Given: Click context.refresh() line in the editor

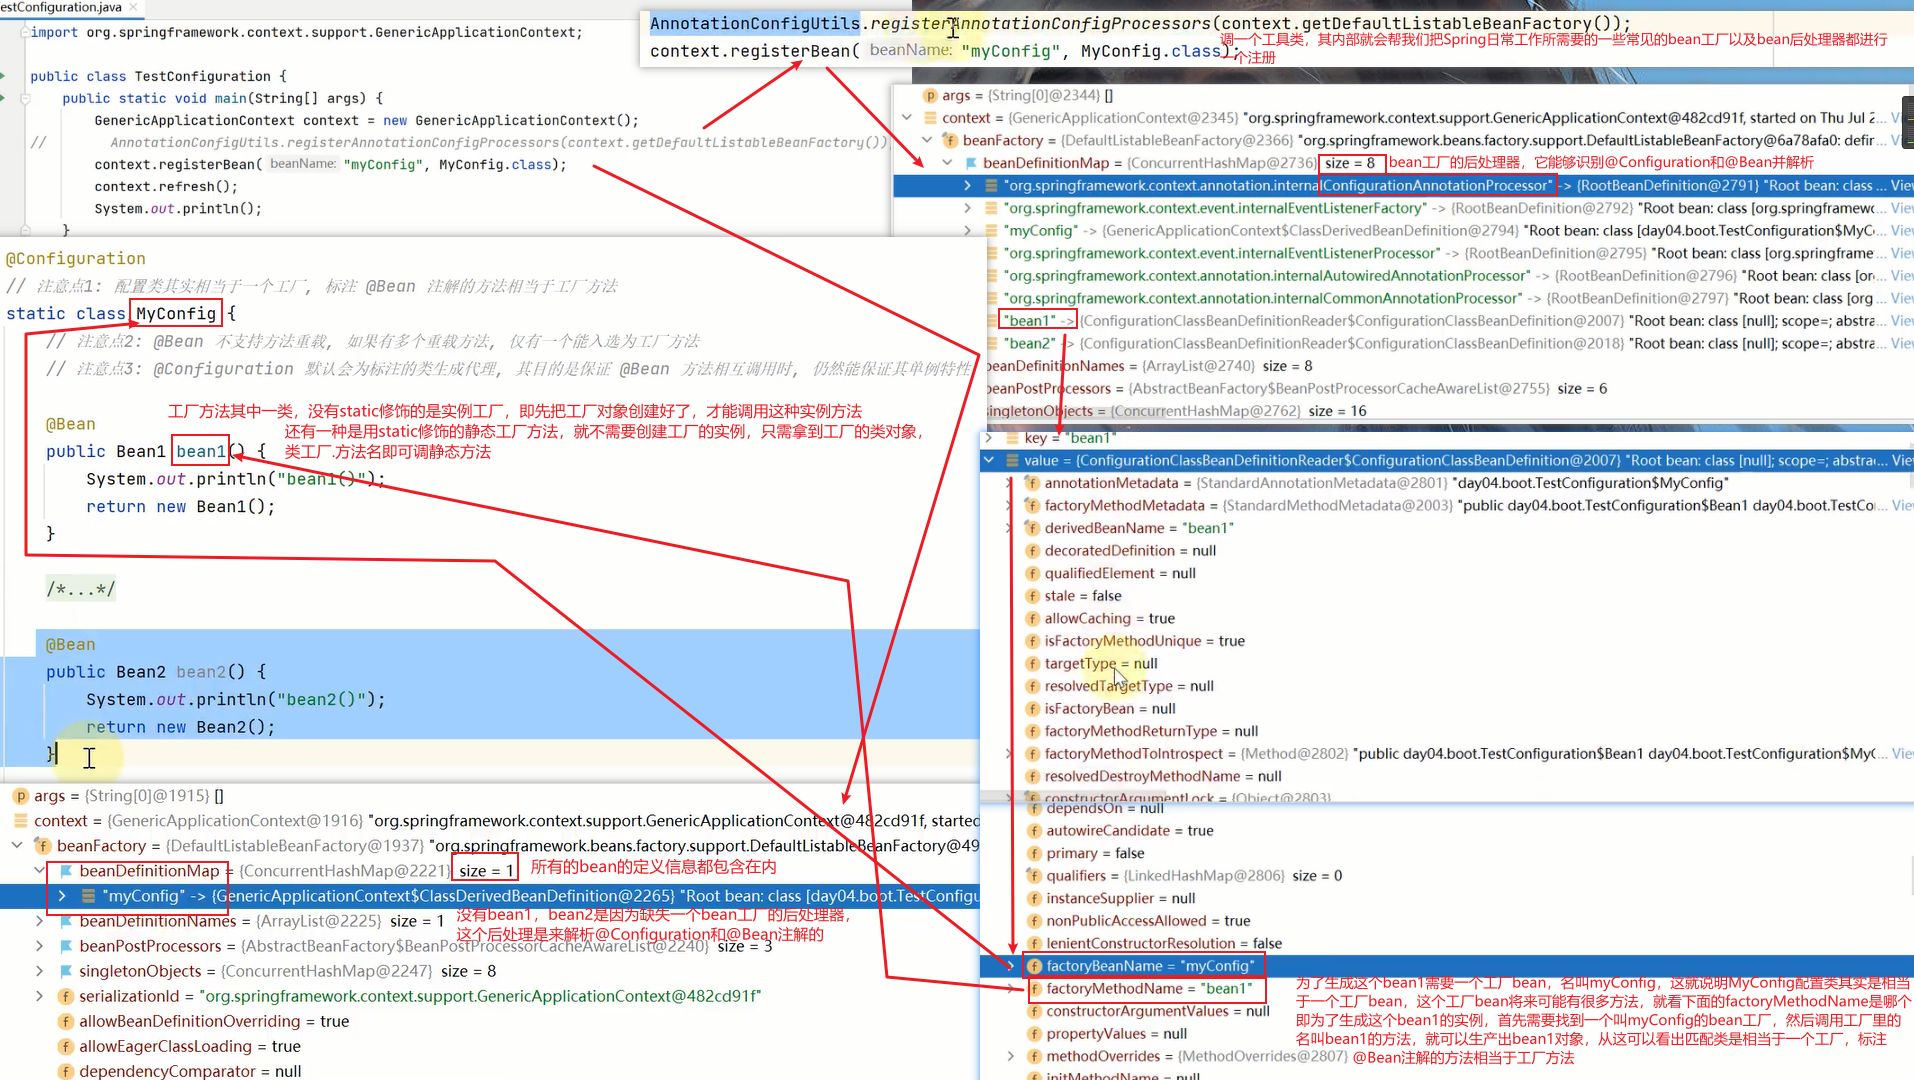Looking at the screenshot, I should coord(166,187).
